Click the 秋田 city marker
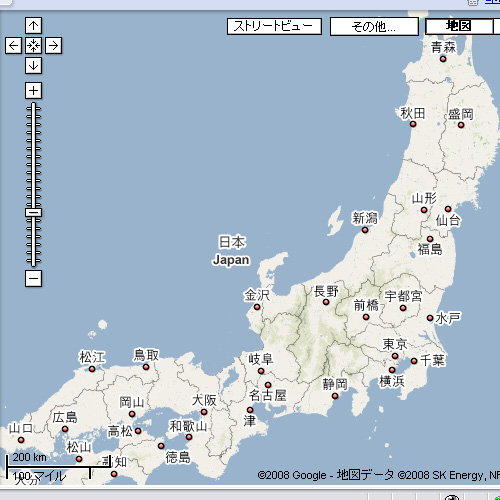Screen dimensions: 500x500 [x=413, y=124]
